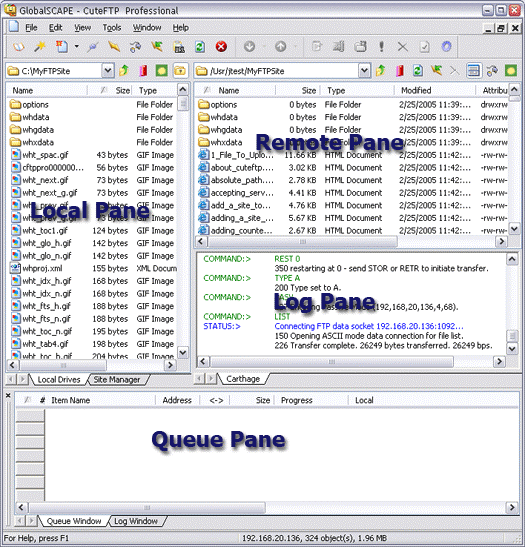
Task: Click the remote pane horizontal scrollbar thumb
Action: pyautogui.click(x=303, y=241)
